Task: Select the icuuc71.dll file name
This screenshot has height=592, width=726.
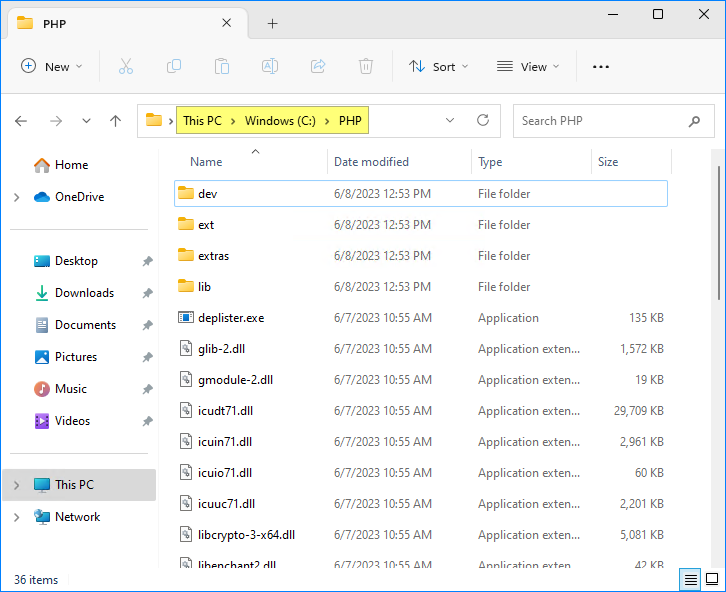Action: point(226,504)
